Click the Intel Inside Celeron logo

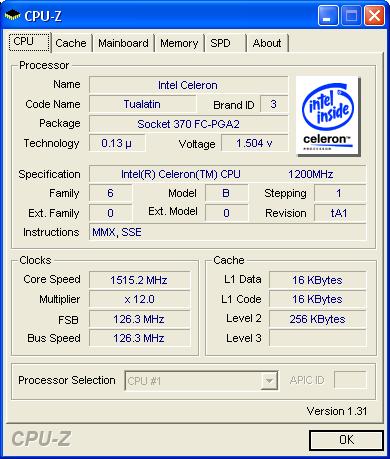click(328, 116)
